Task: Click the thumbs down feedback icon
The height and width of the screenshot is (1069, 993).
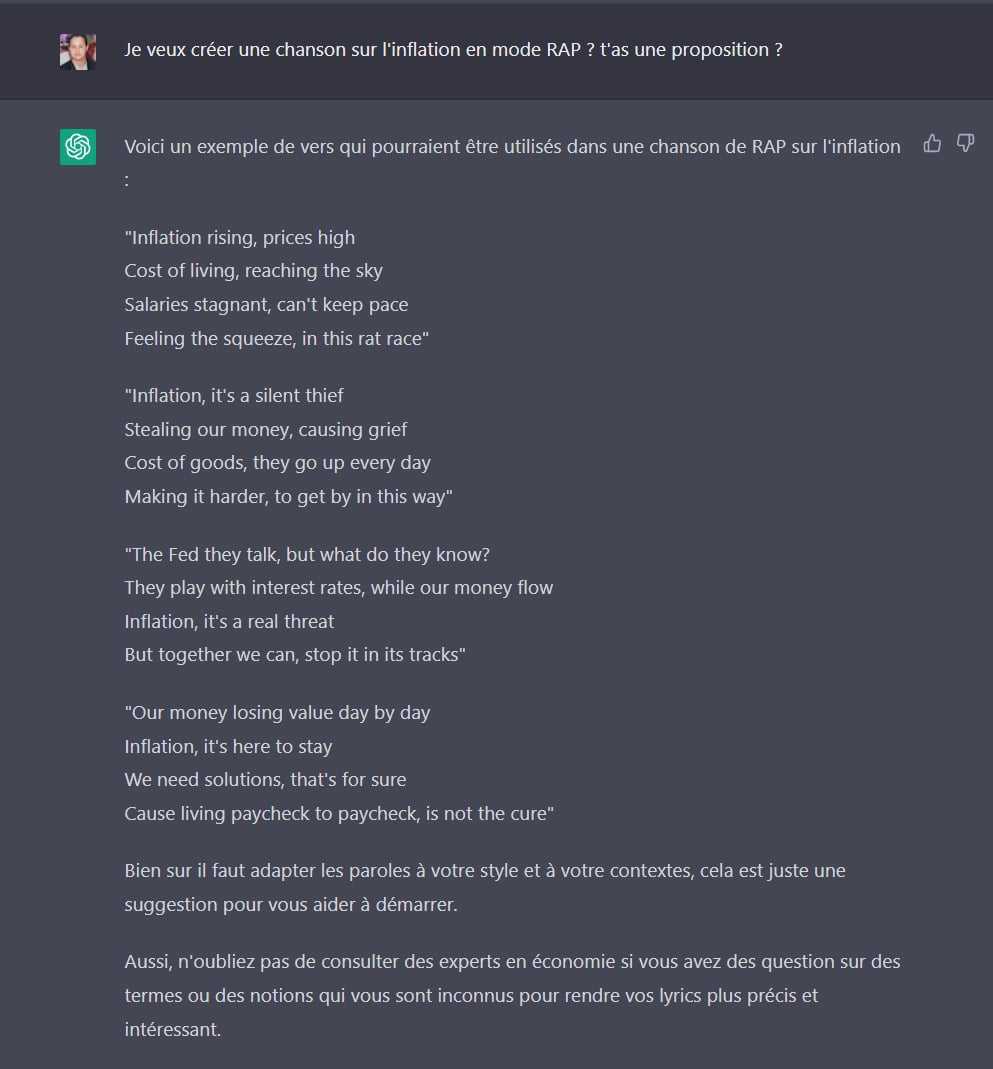Action: pos(965,143)
